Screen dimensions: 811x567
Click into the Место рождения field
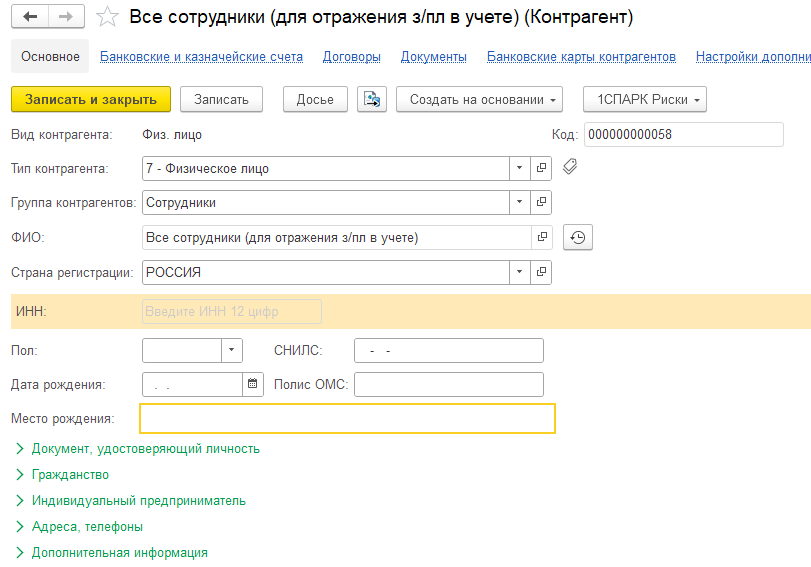click(x=347, y=418)
